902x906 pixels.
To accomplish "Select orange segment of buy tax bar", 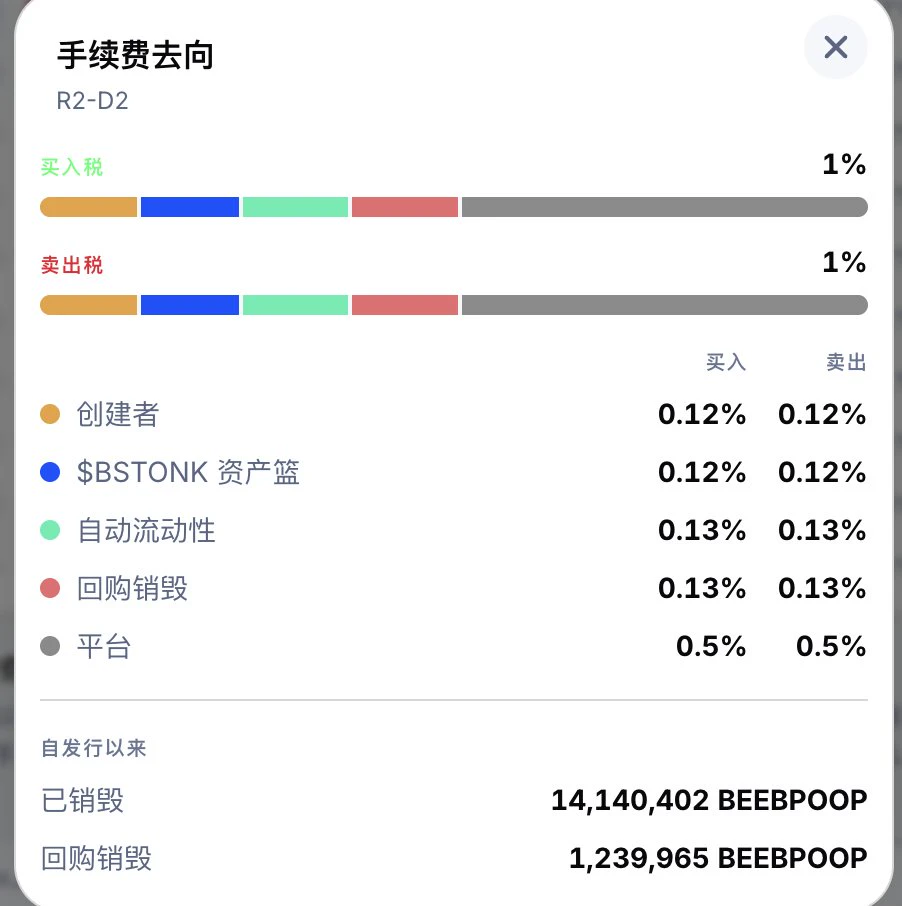I will point(88,207).
